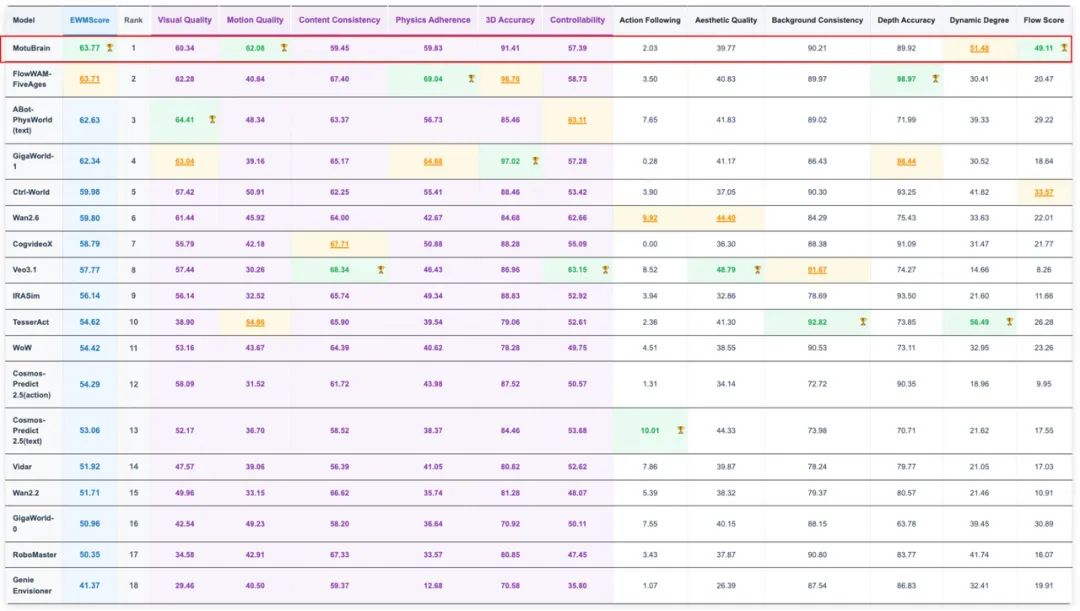Select the Wan2.6 model name
This screenshot has width=1080, height=611.
[25, 218]
